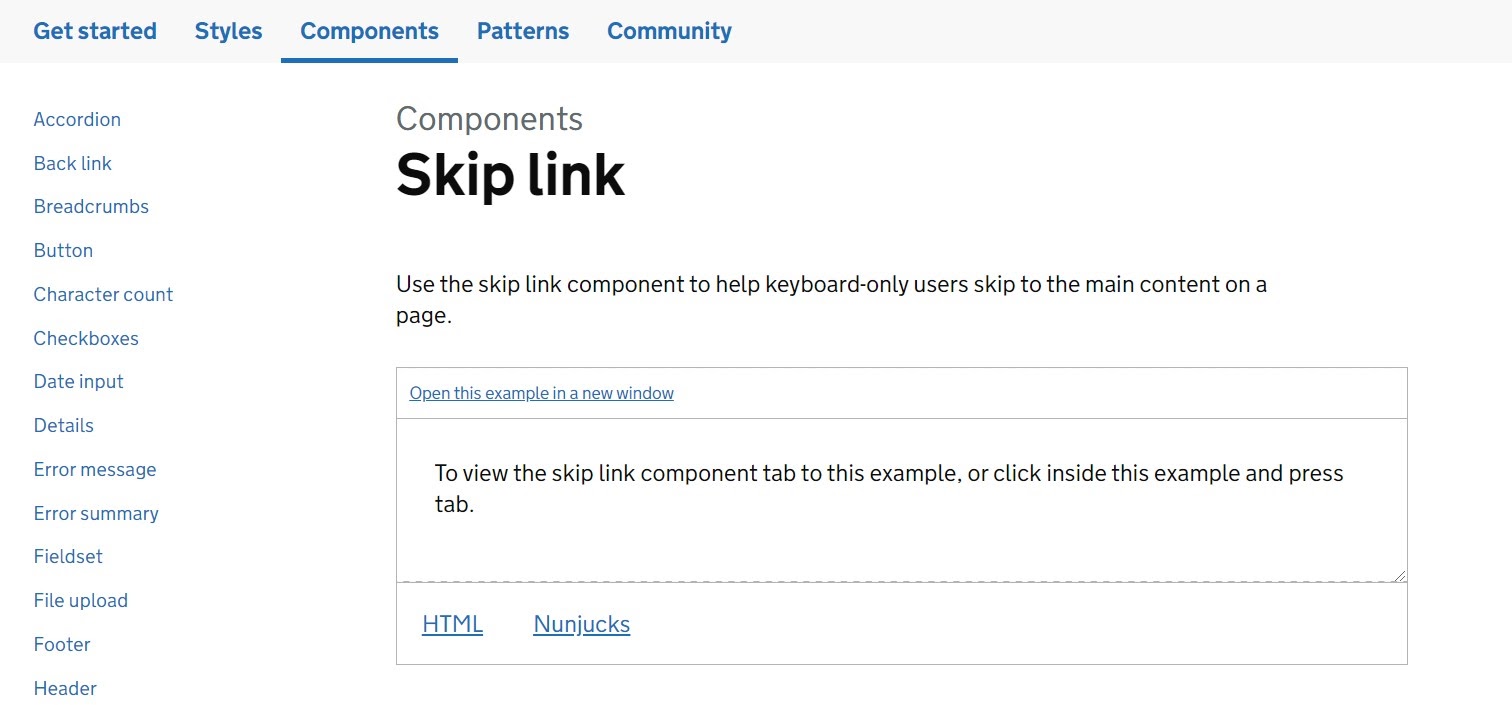
Task: Open the Breadcrumbs component page
Action: pos(91,206)
